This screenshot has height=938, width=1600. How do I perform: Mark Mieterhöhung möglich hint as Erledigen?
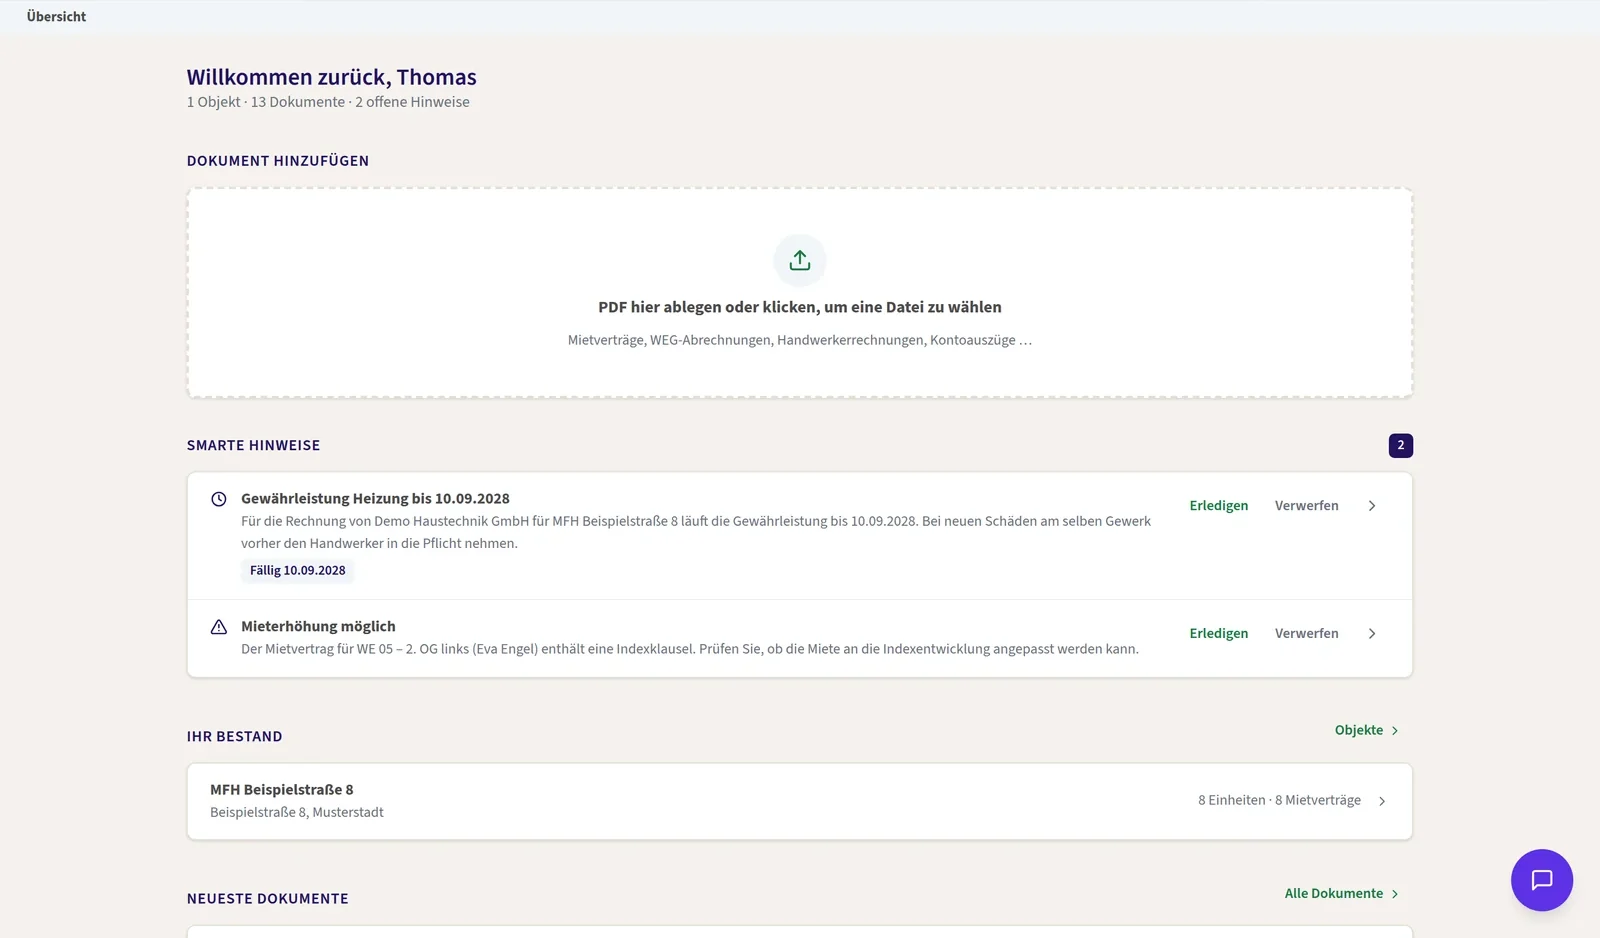(x=1218, y=634)
